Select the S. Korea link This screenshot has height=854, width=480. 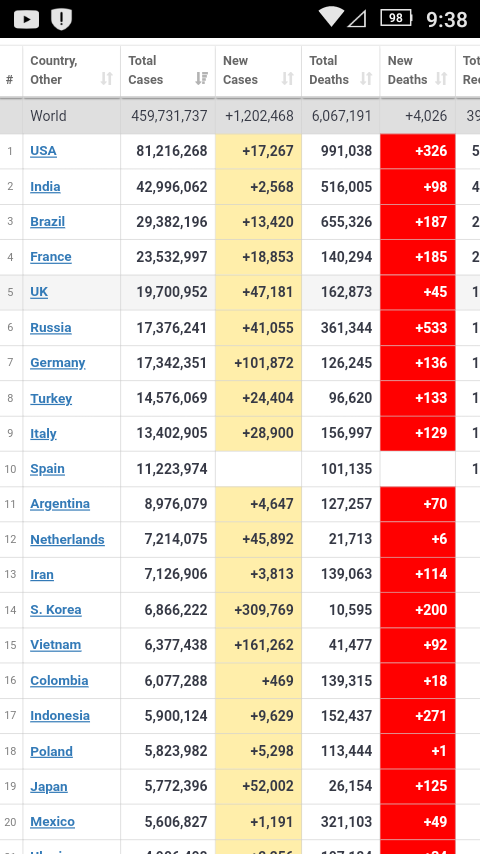pos(56,609)
